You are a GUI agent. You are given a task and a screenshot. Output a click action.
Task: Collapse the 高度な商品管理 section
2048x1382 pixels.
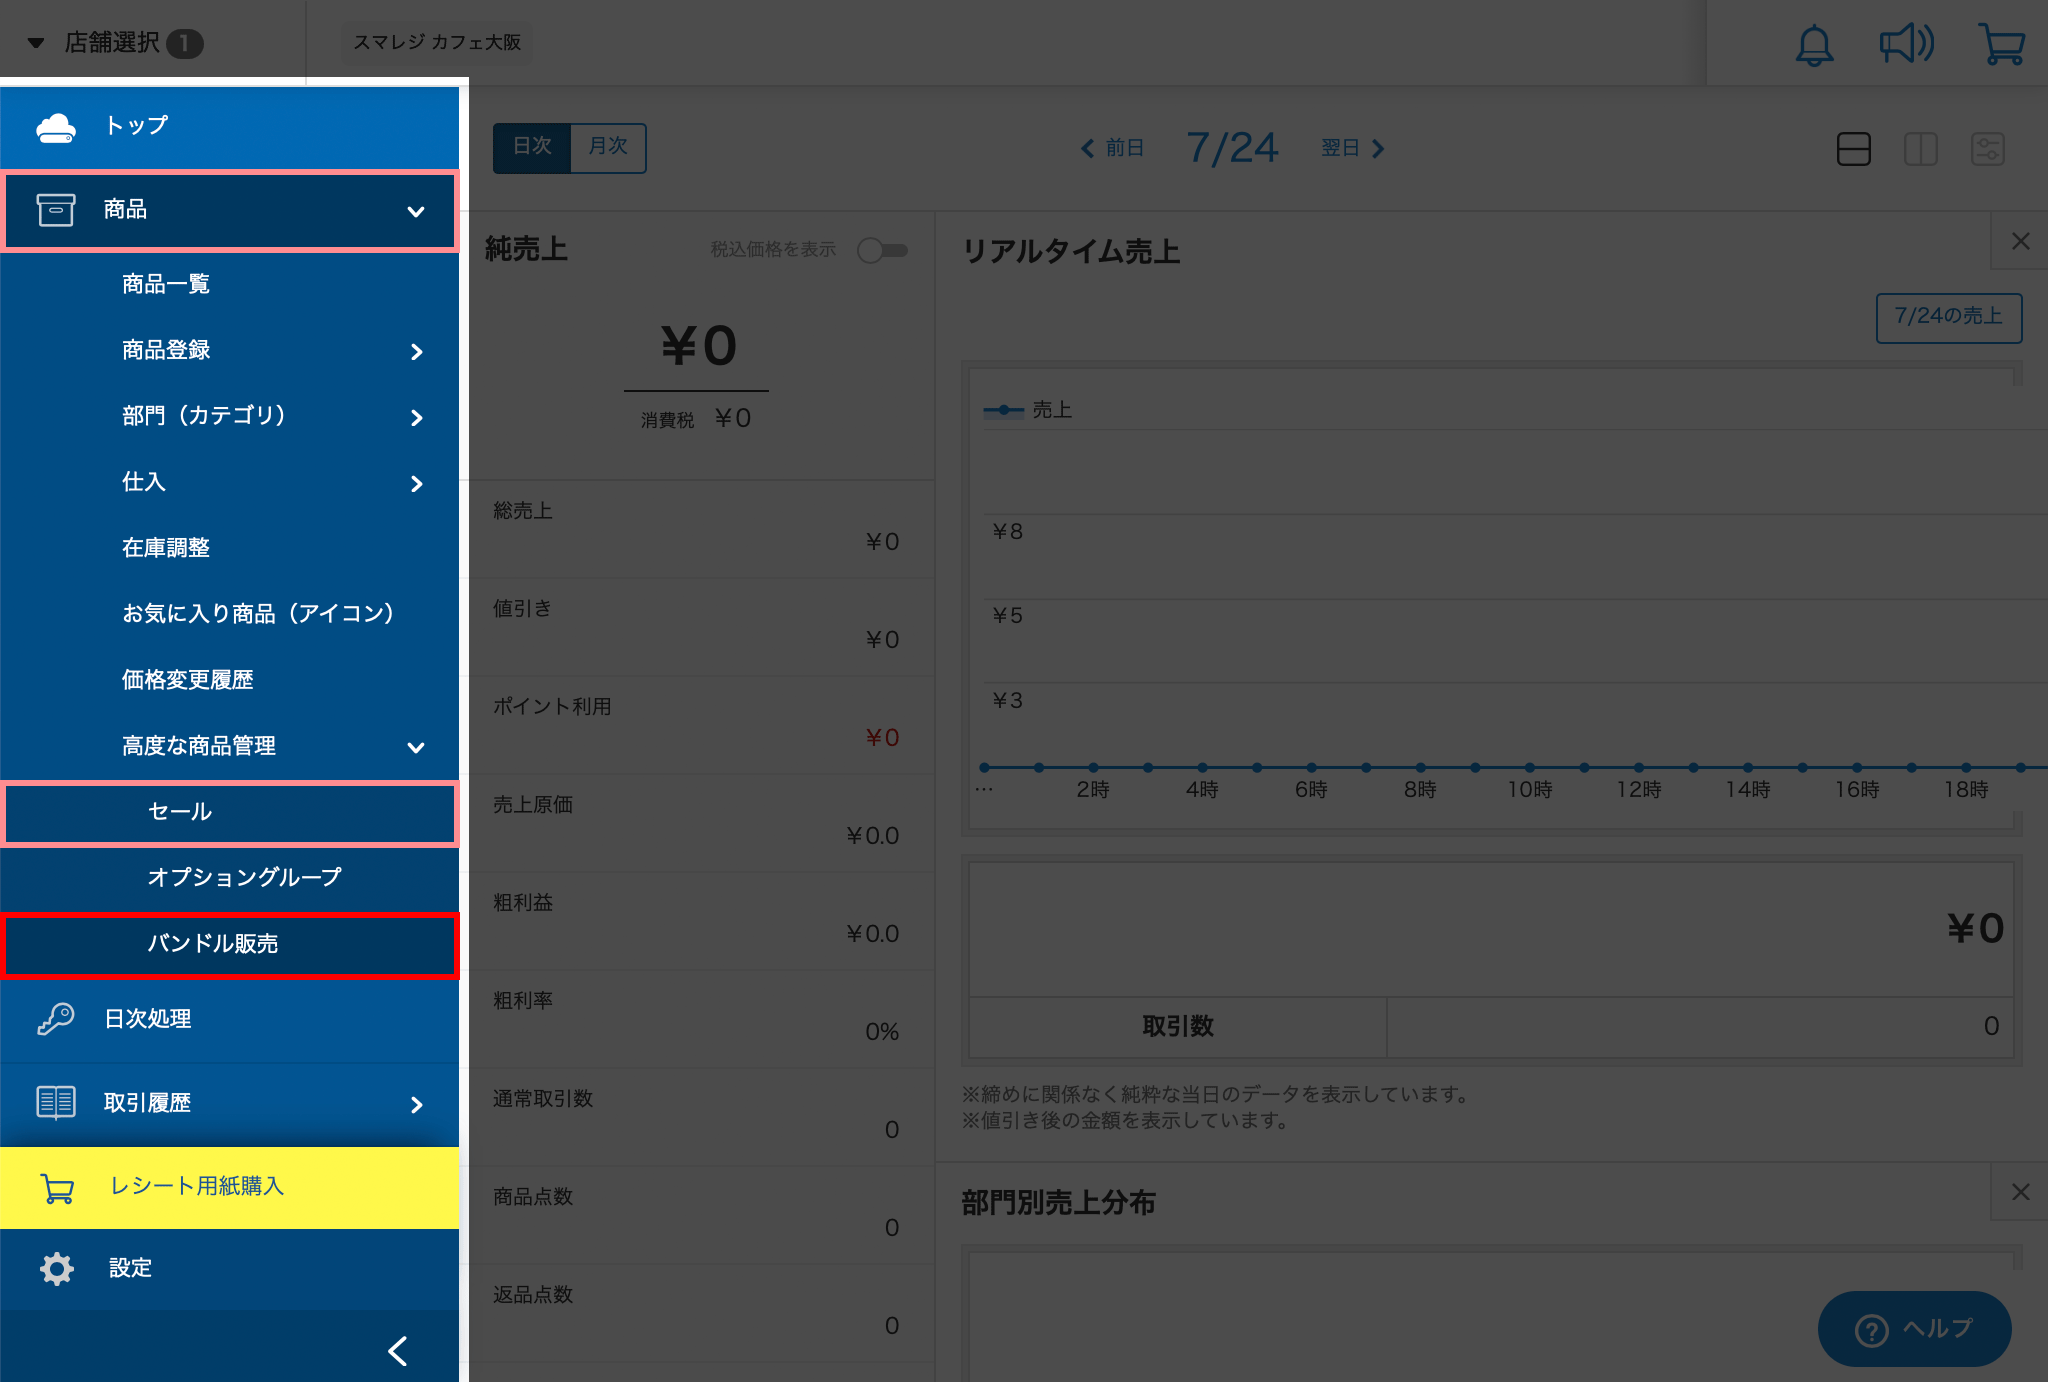point(417,747)
